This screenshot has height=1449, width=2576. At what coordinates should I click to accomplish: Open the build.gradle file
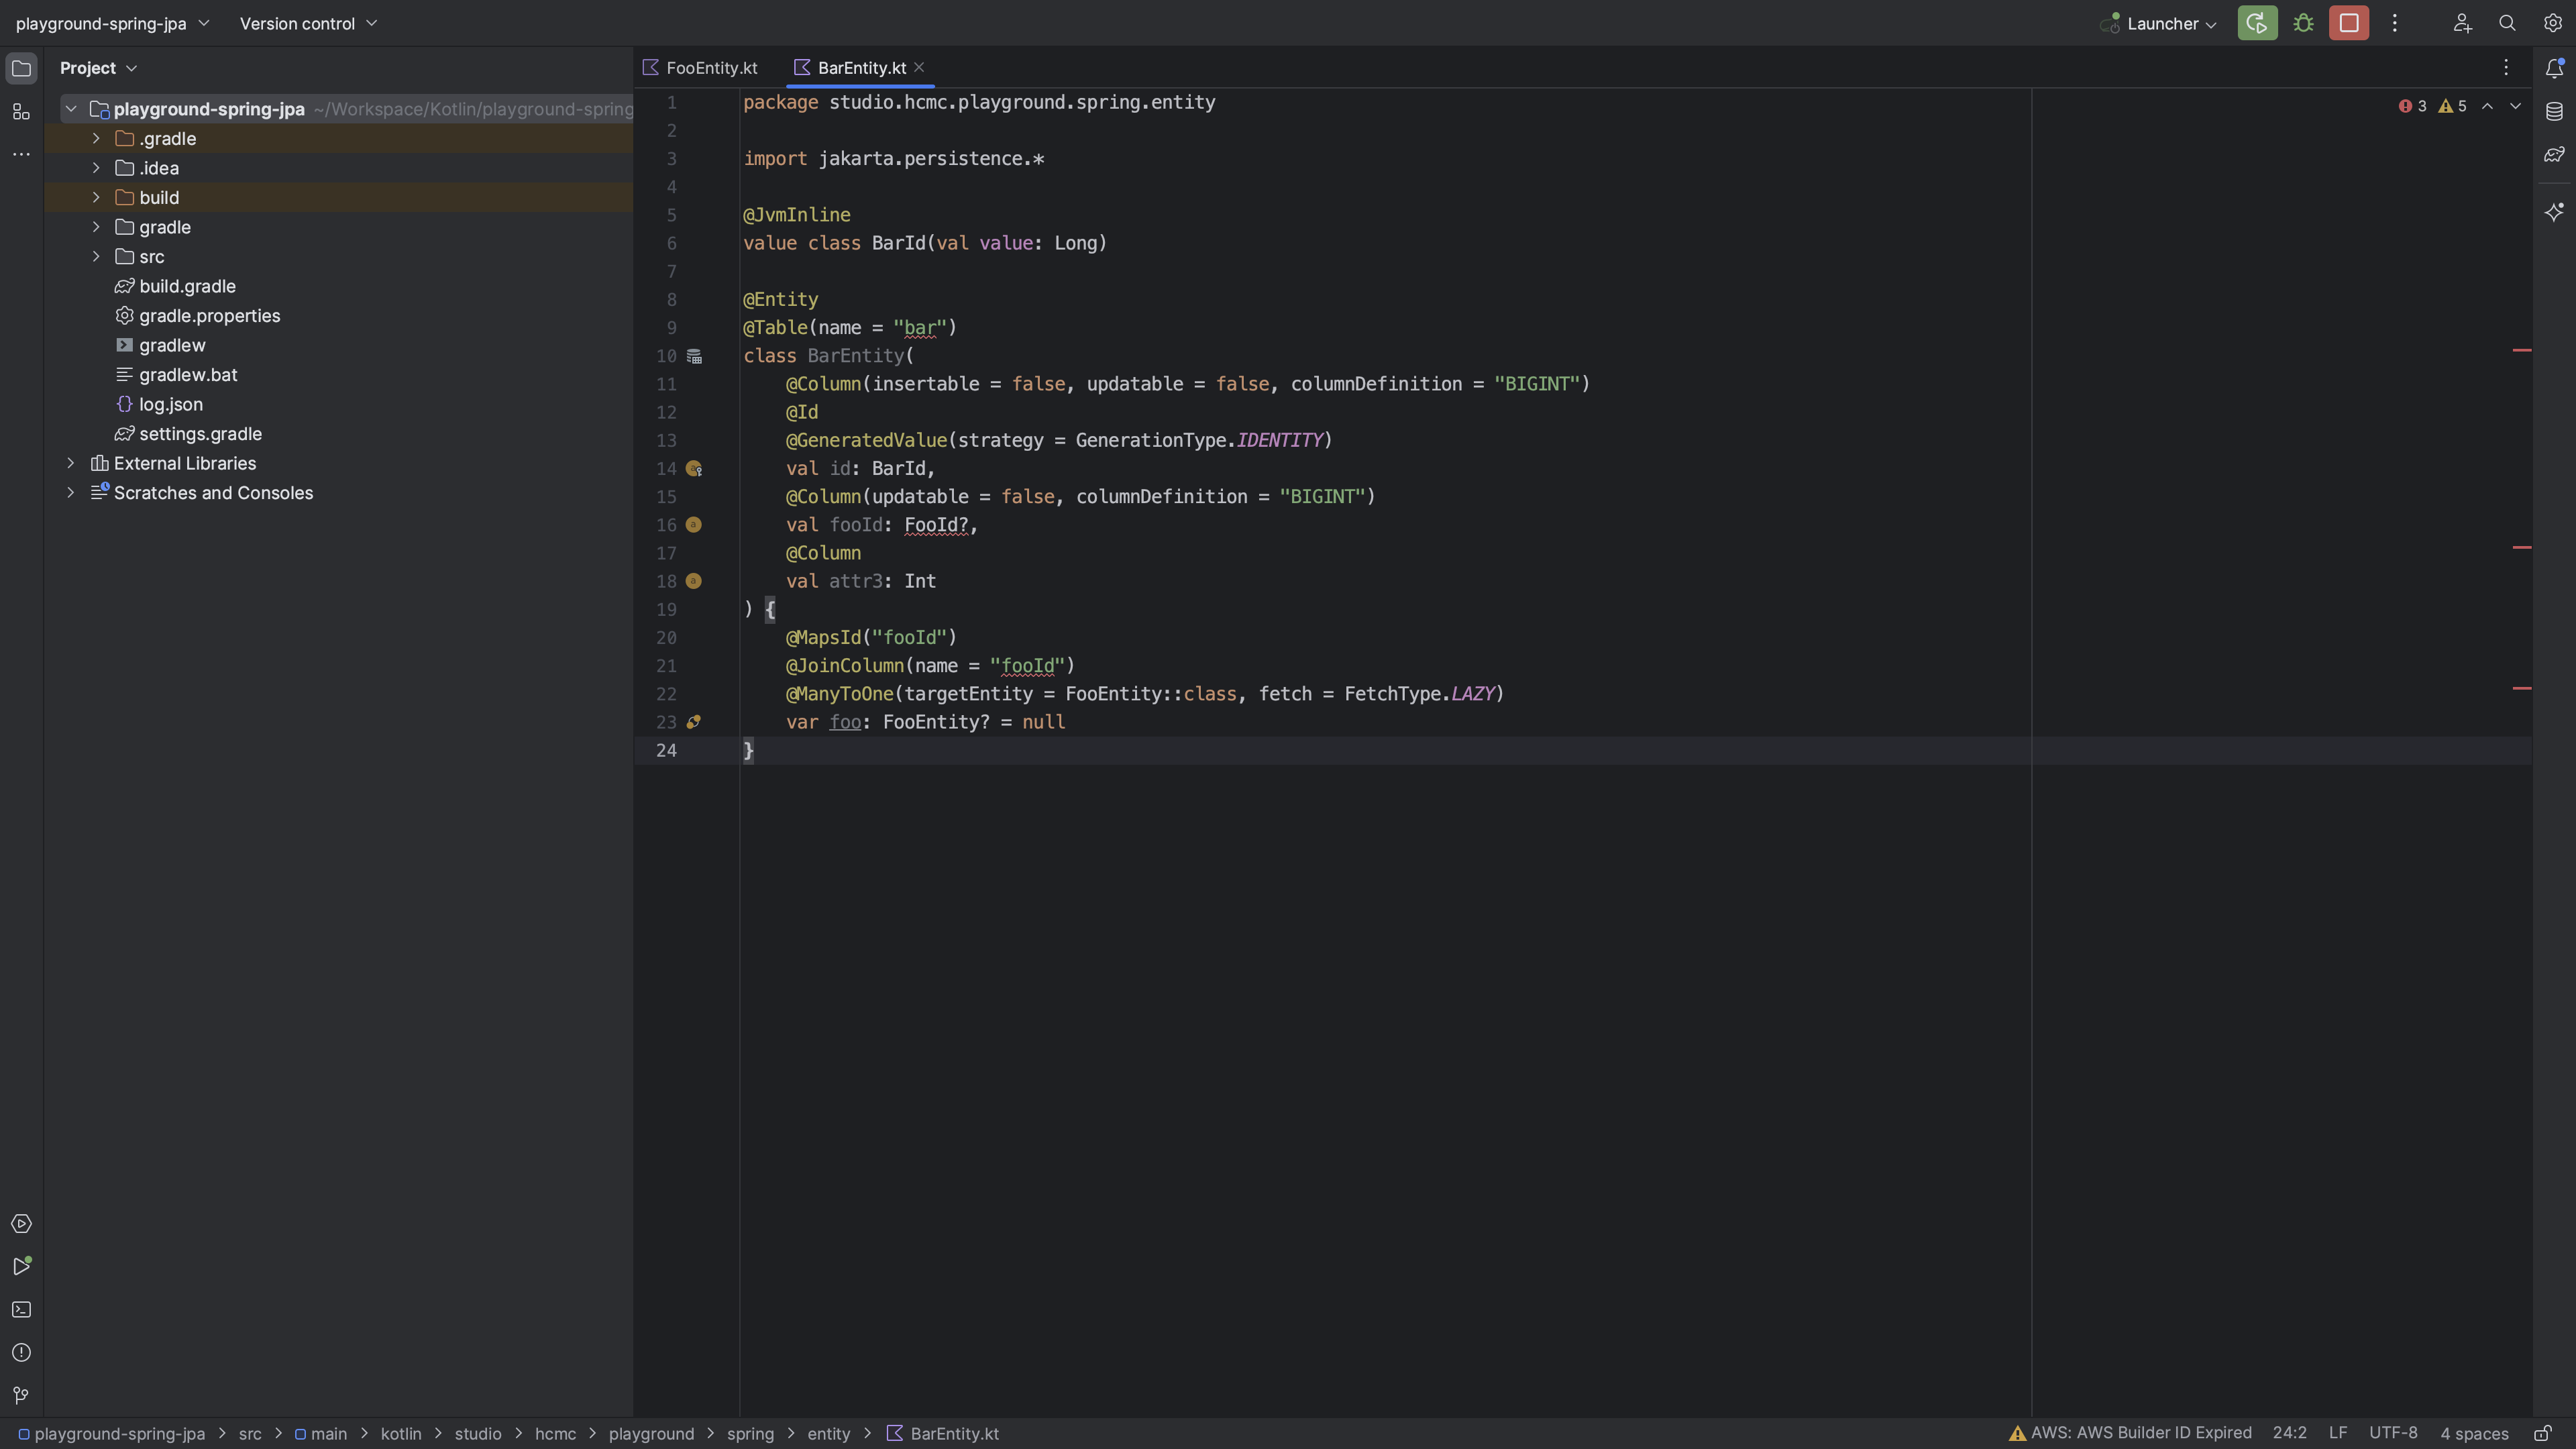[x=187, y=286]
